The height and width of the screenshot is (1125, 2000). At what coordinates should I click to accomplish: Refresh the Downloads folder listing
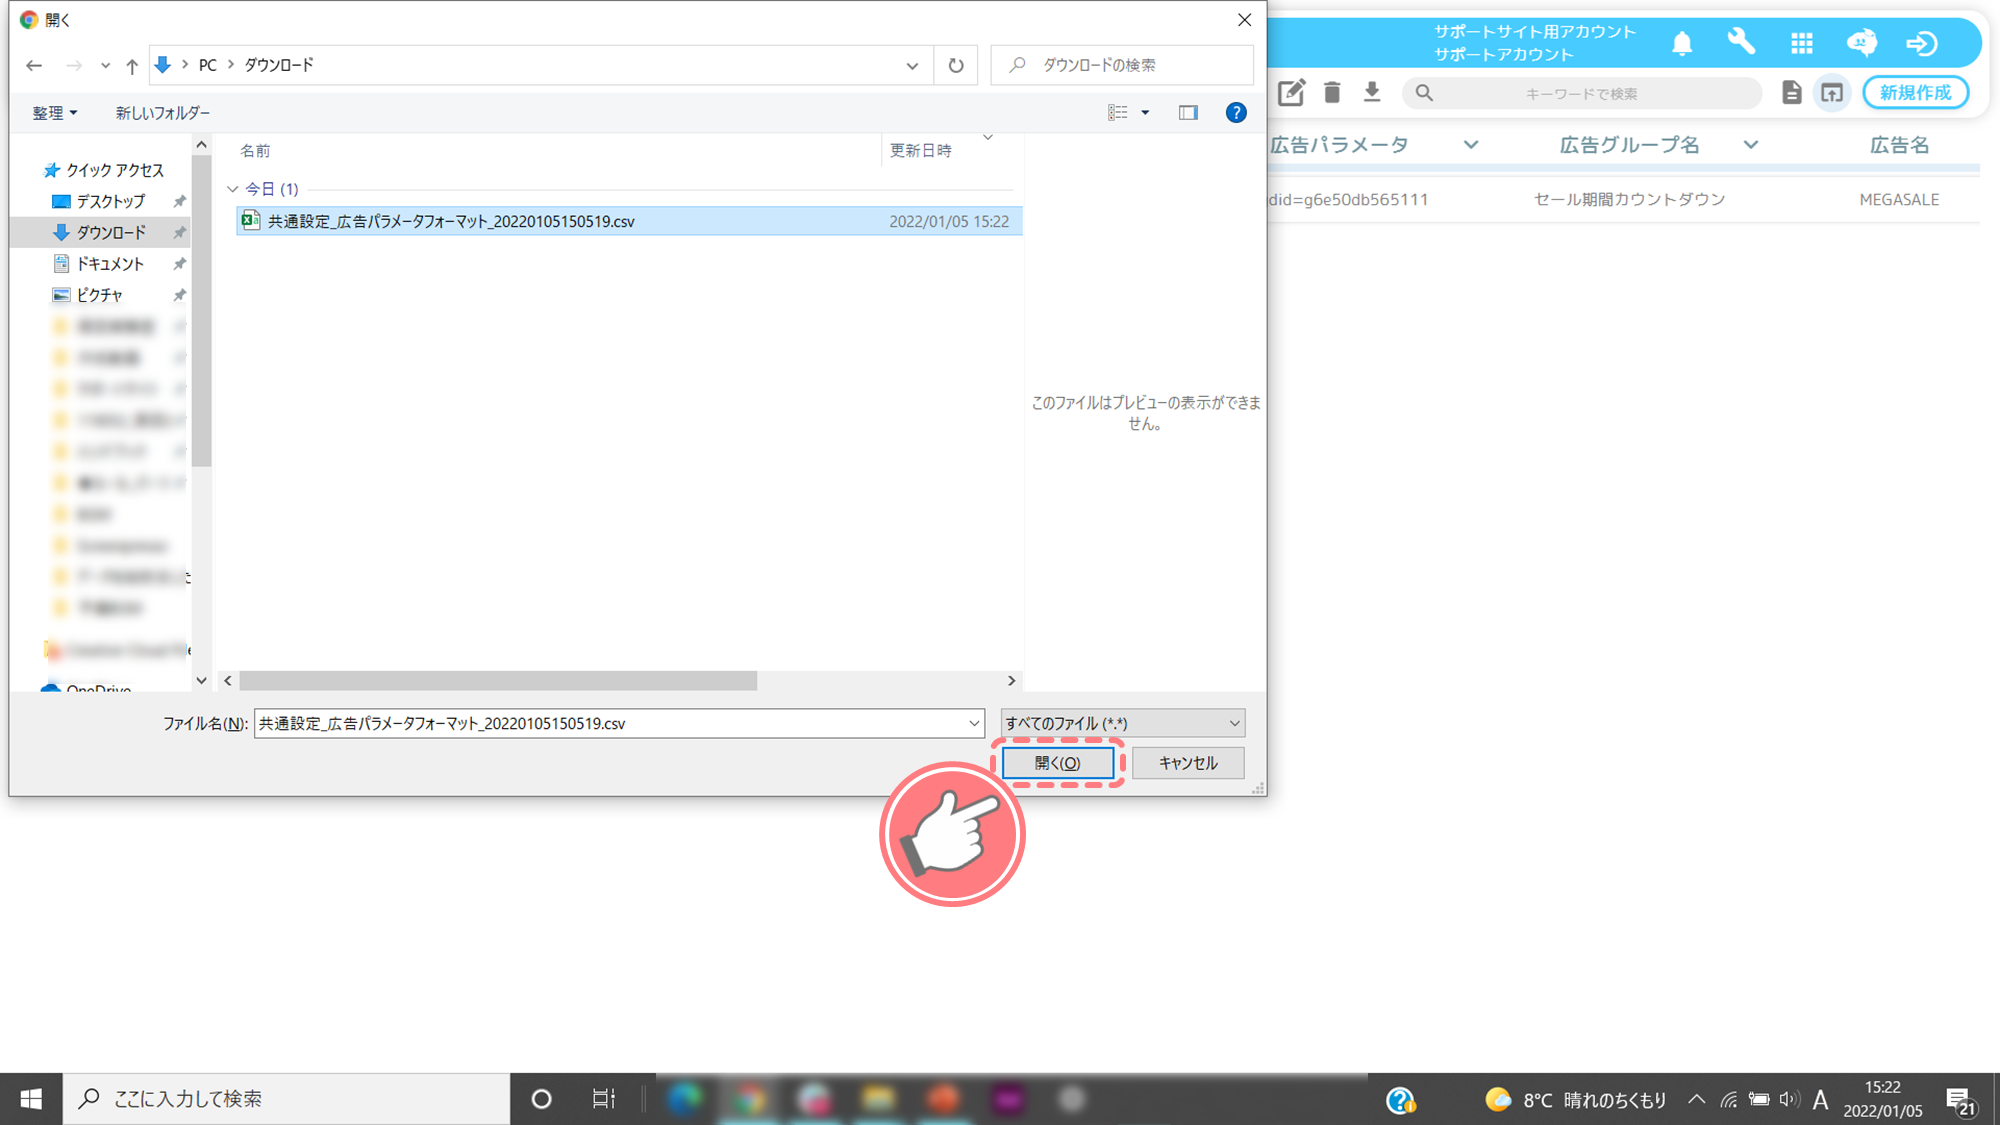coord(956,65)
